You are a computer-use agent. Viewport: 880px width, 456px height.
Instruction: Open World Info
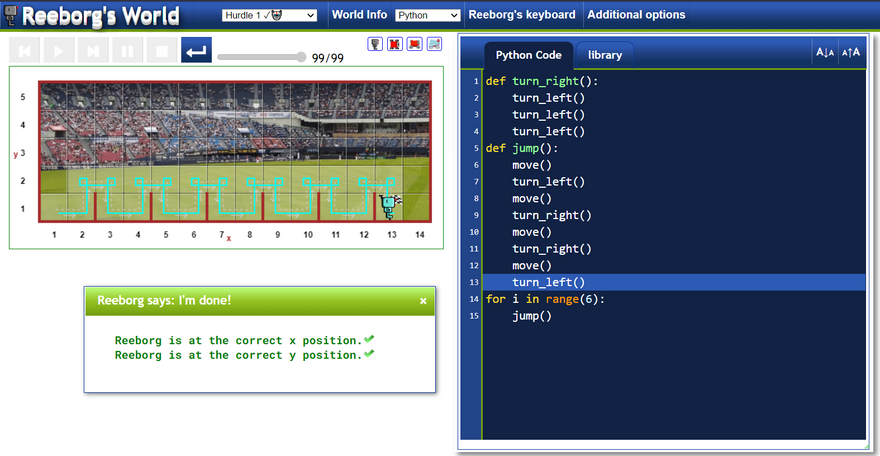click(359, 15)
